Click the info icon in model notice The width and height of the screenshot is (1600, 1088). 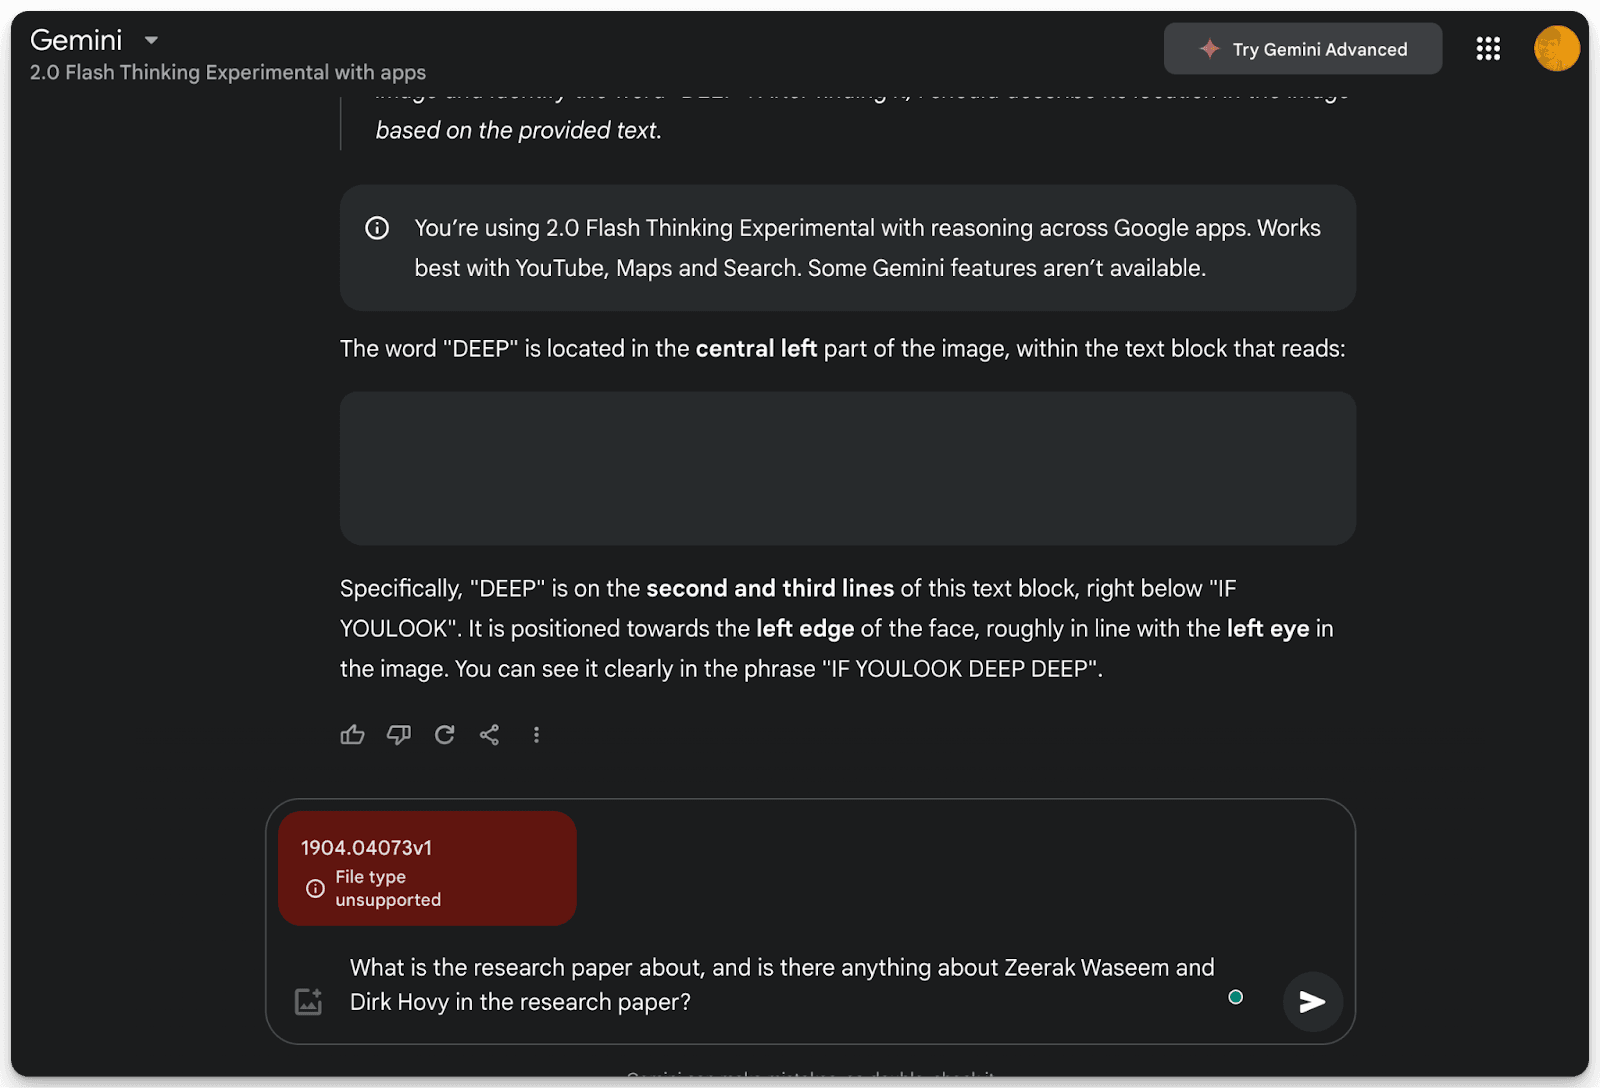[x=377, y=228]
